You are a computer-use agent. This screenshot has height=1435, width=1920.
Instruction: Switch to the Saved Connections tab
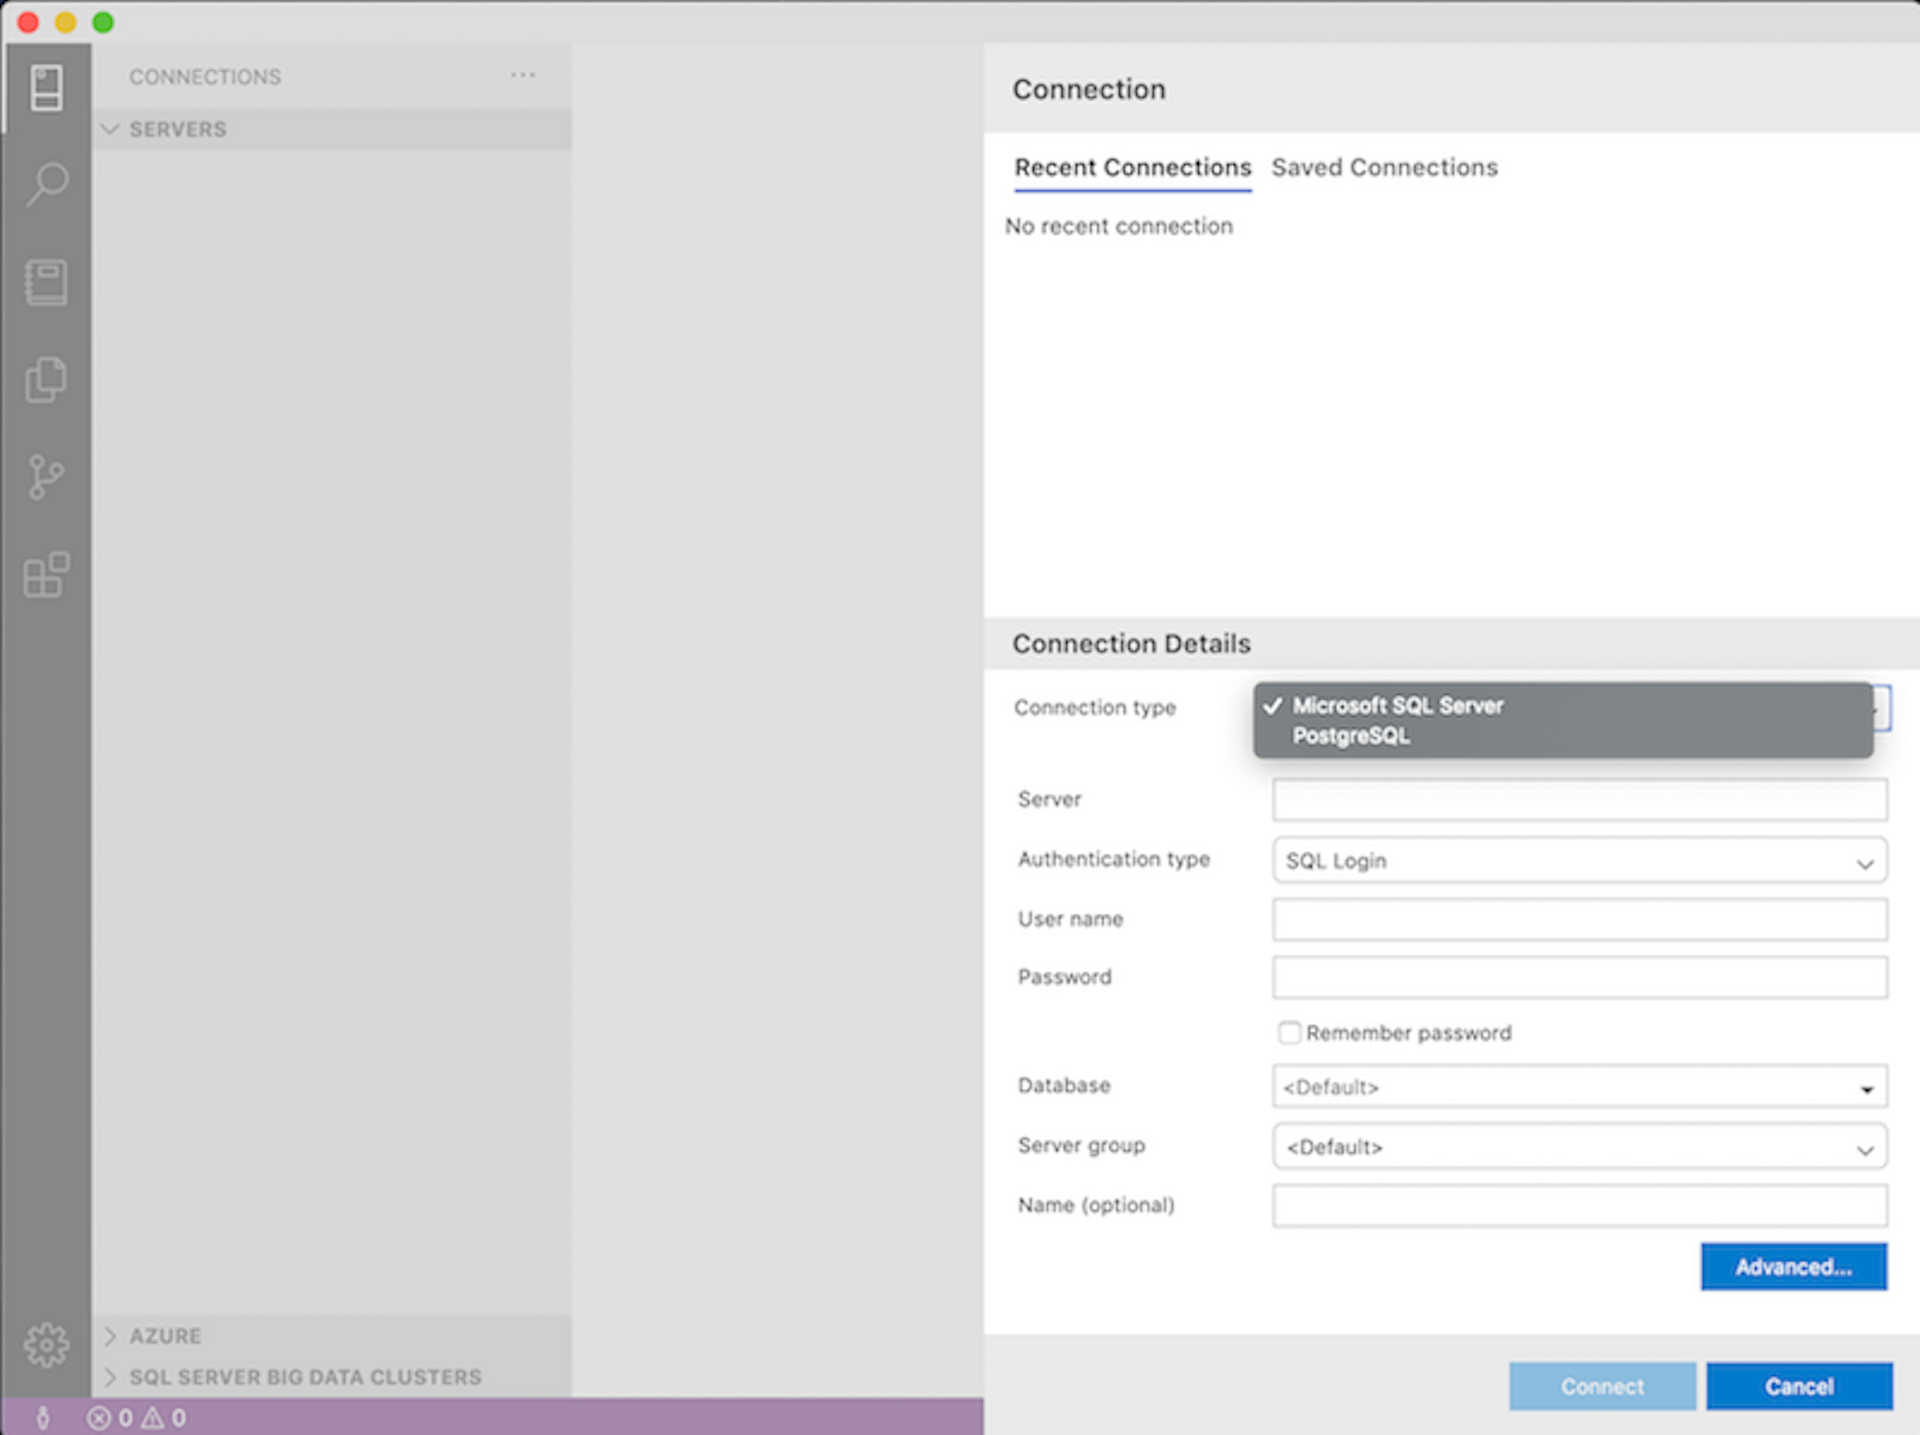pos(1385,167)
